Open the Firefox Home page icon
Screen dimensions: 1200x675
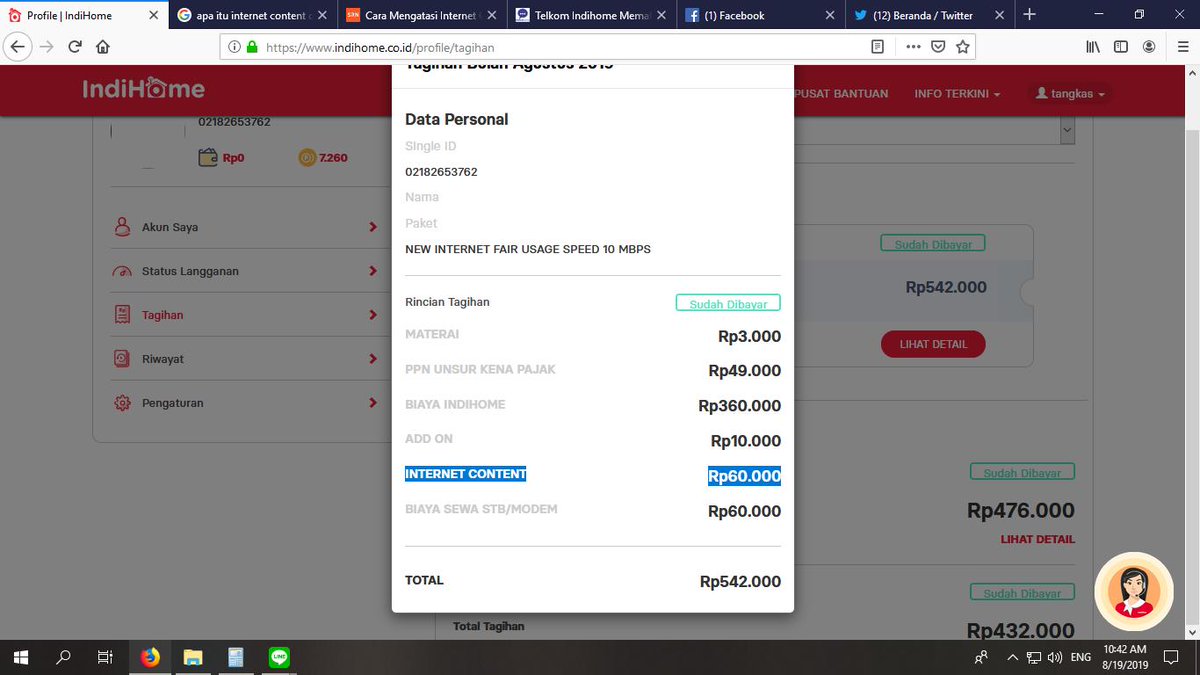103,47
